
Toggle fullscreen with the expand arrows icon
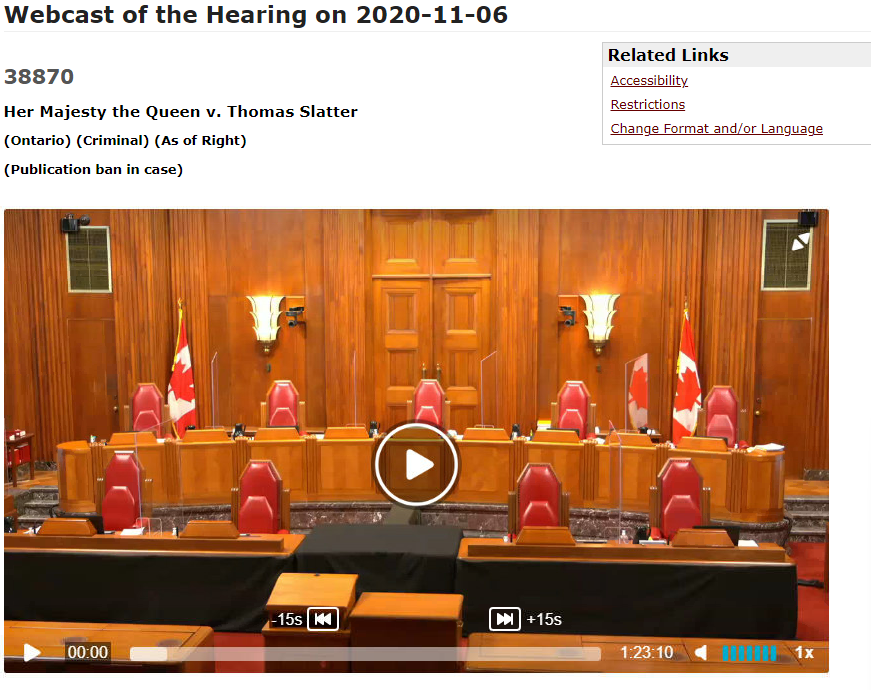(801, 241)
